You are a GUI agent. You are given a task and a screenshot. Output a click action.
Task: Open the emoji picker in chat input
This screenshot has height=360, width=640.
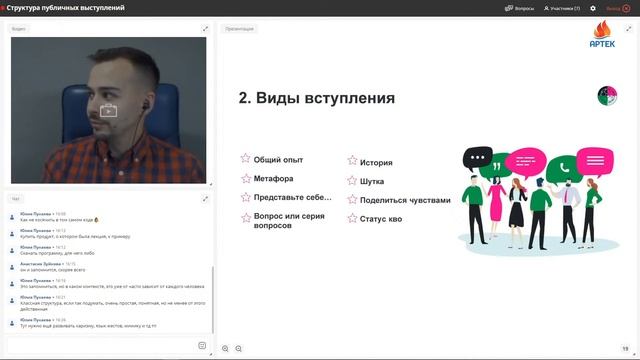(202, 345)
